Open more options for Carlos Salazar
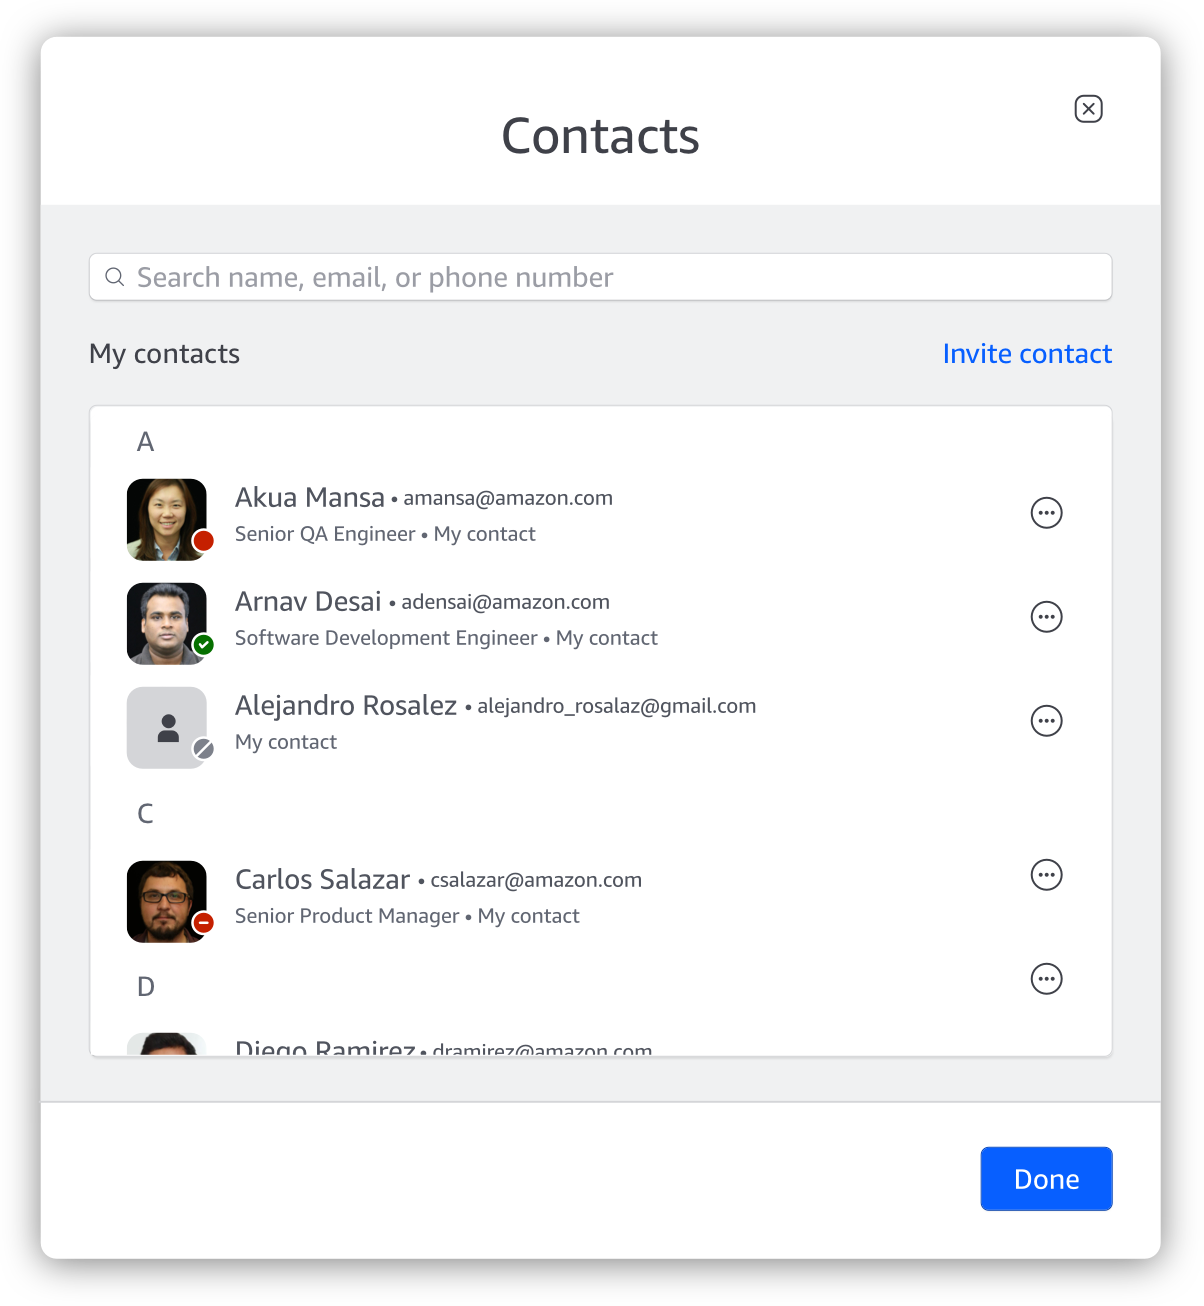 [x=1046, y=875]
